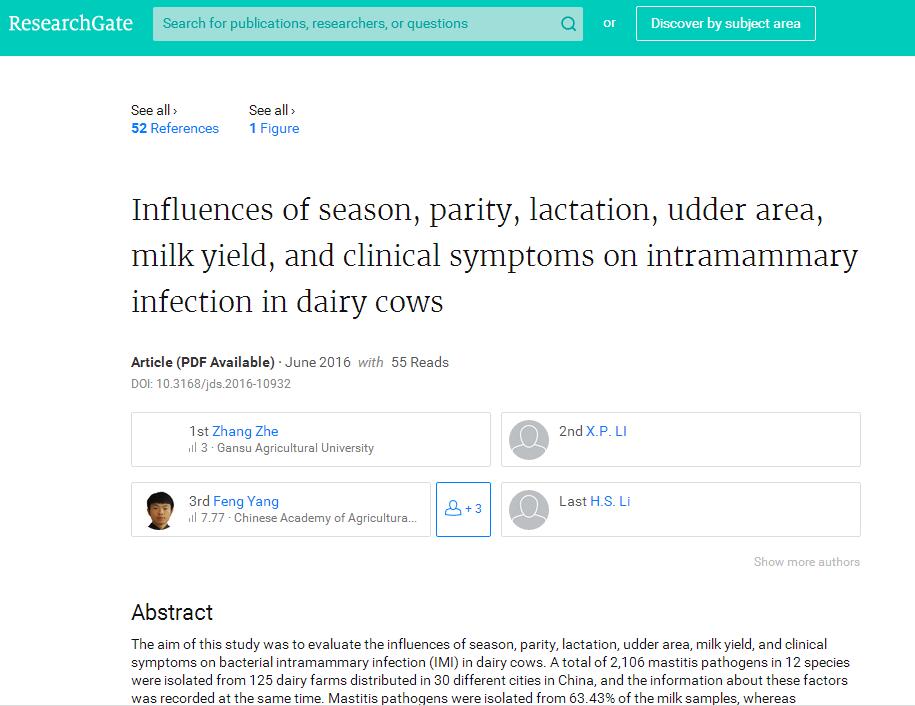The height and width of the screenshot is (706, 915).
Task: Expand See all above References
Action: click(154, 110)
